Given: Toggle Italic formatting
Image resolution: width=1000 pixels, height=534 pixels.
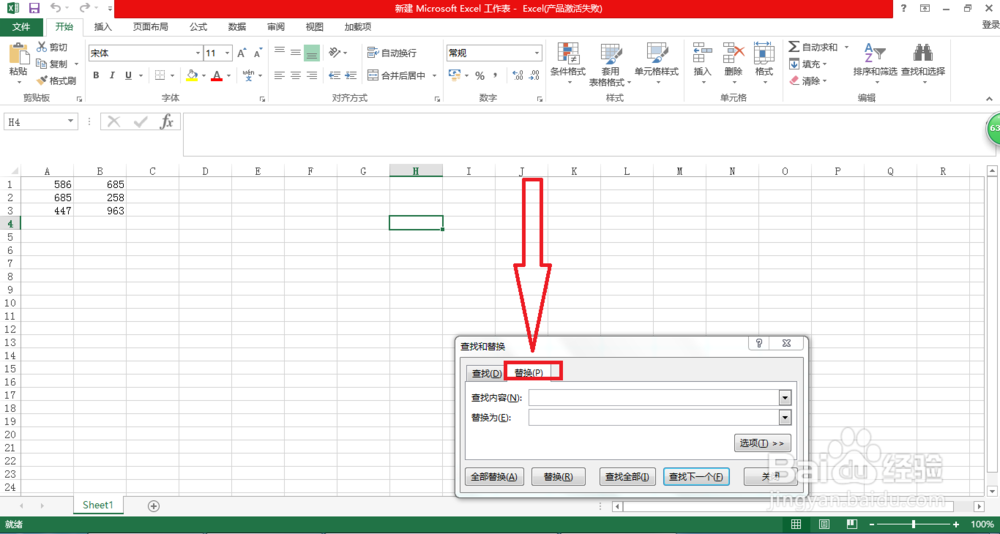Looking at the screenshot, I should tap(113, 75).
